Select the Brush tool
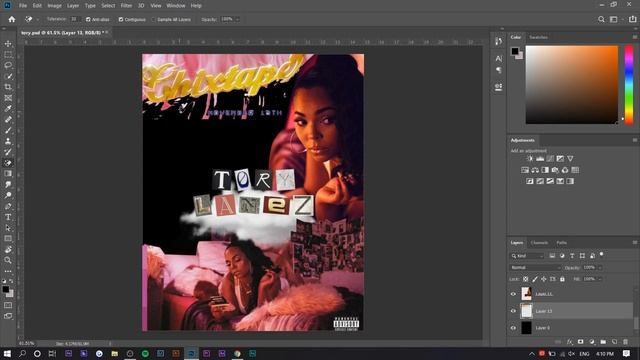Viewport: 640px width, 360px height. [8, 130]
